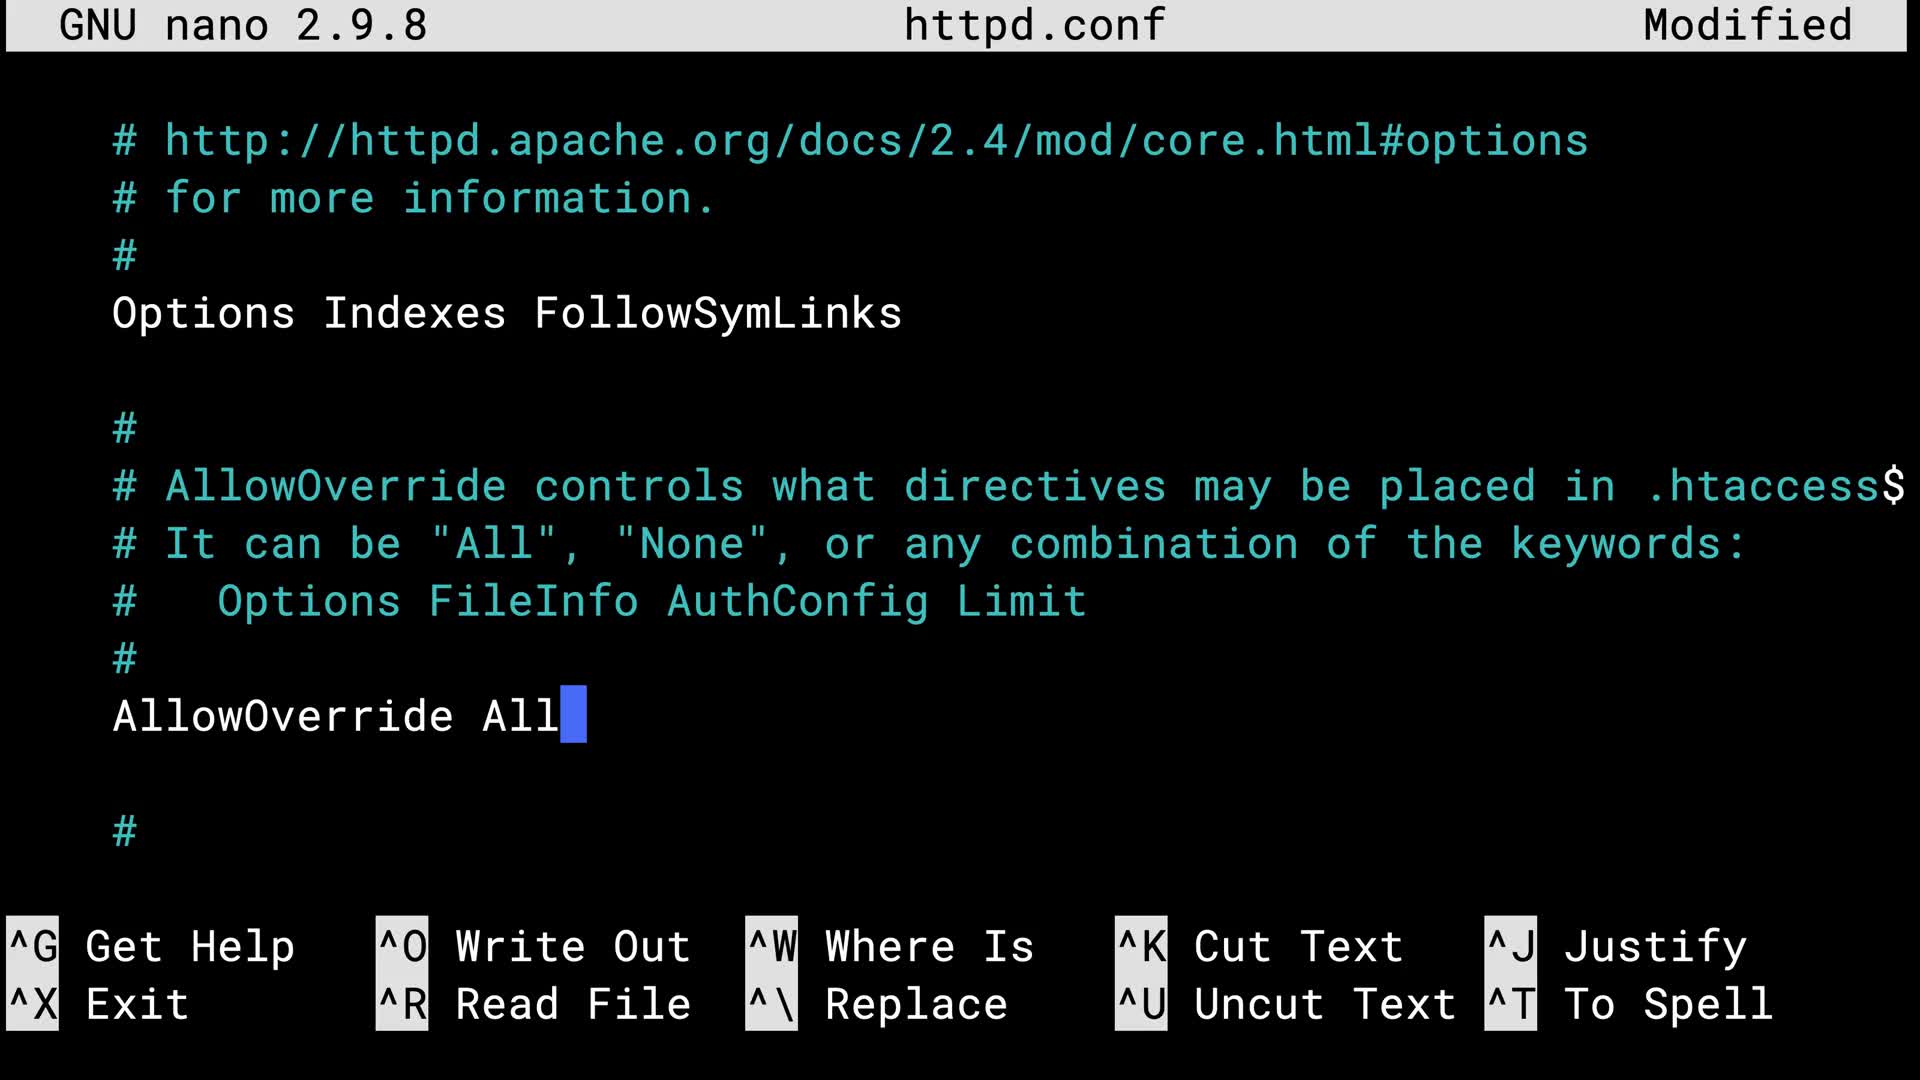The image size is (1920, 1080).
Task: Click the httpd.conf filename in title bar
Action: [1035, 25]
